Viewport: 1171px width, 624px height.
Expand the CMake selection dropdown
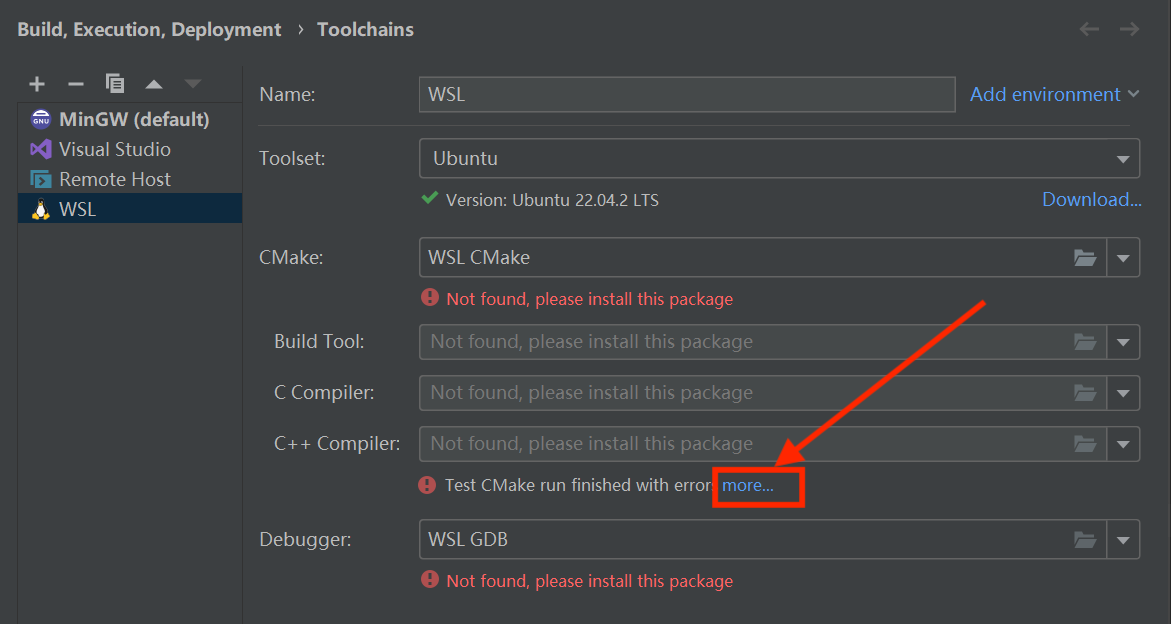pyautogui.click(x=1123, y=257)
